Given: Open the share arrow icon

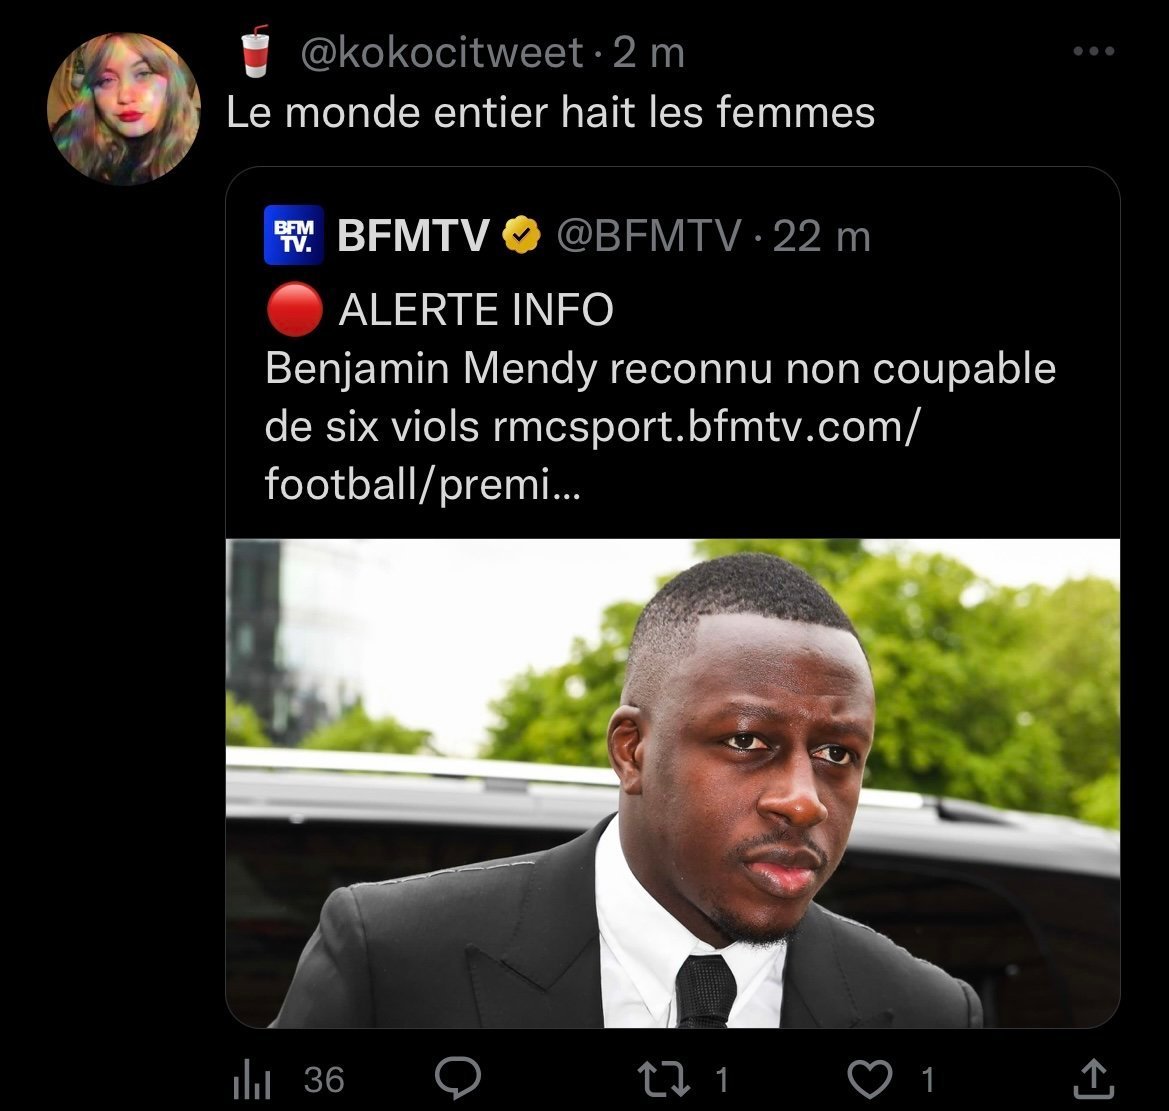Looking at the screenshot, I should 1091,1078.
